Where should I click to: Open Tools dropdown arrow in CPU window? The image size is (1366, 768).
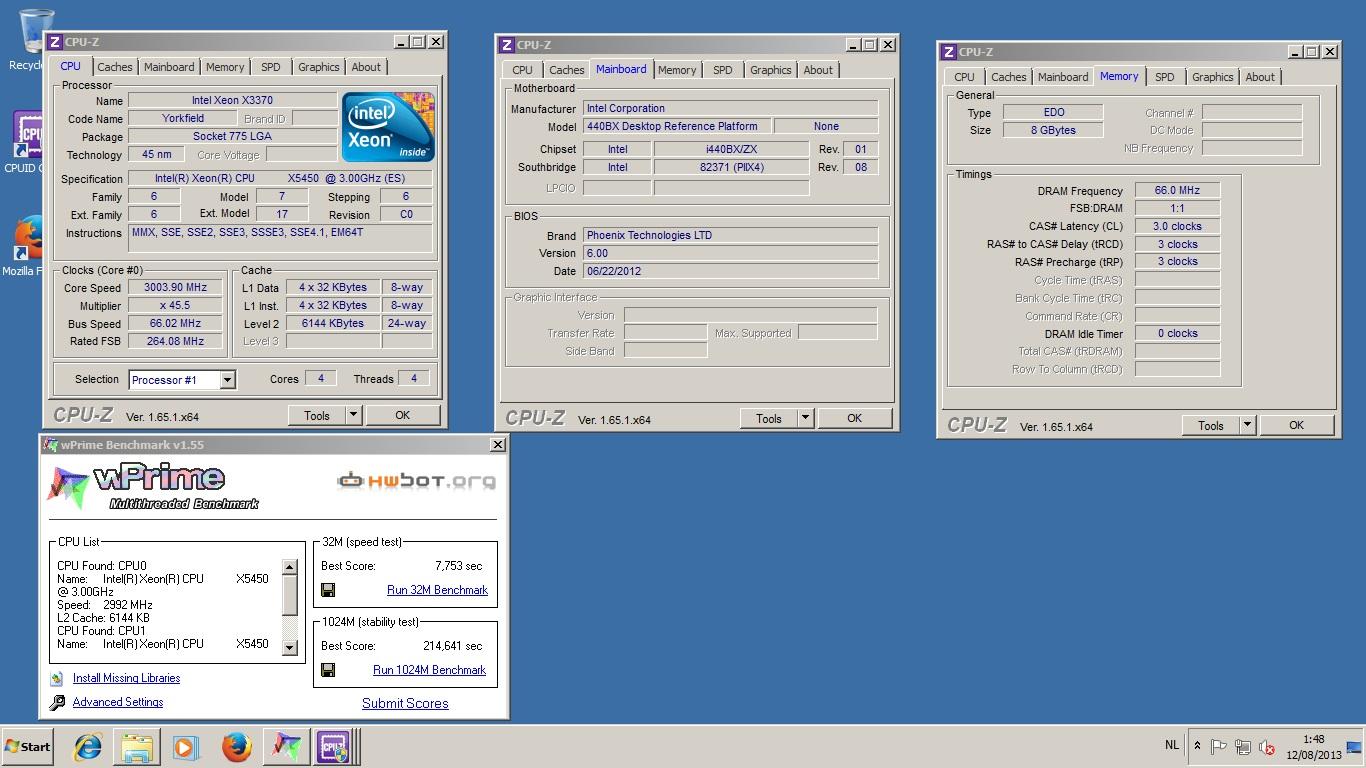pos(353,415)
